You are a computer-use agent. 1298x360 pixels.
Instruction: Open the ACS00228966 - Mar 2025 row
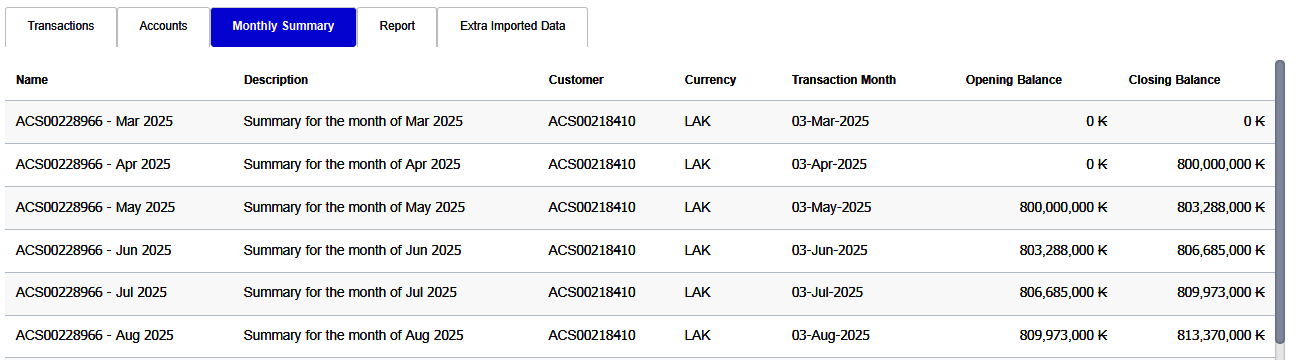639,122
